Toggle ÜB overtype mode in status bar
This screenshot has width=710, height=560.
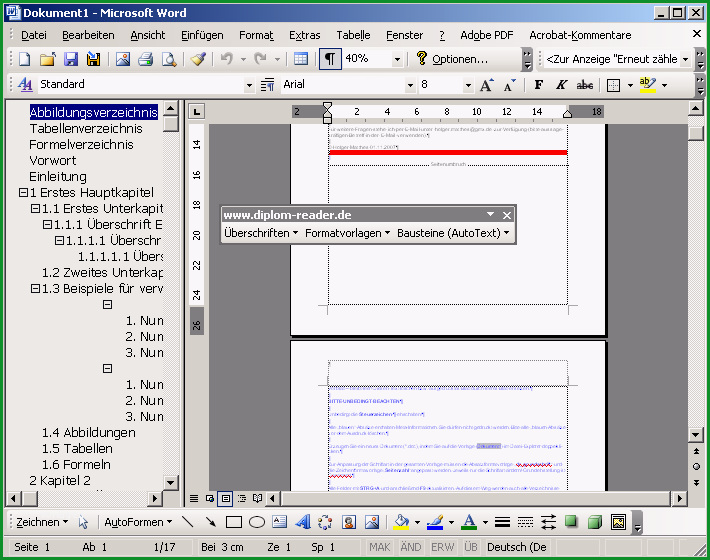pos(470,547)
